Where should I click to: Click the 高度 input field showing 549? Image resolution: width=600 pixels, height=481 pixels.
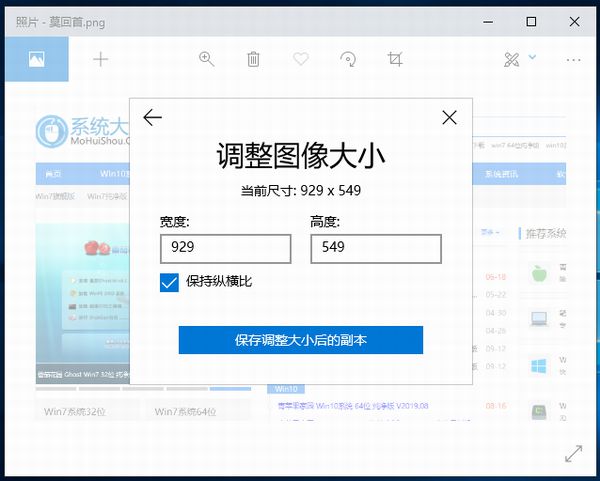pyautogui.click(x=376, y=248)
